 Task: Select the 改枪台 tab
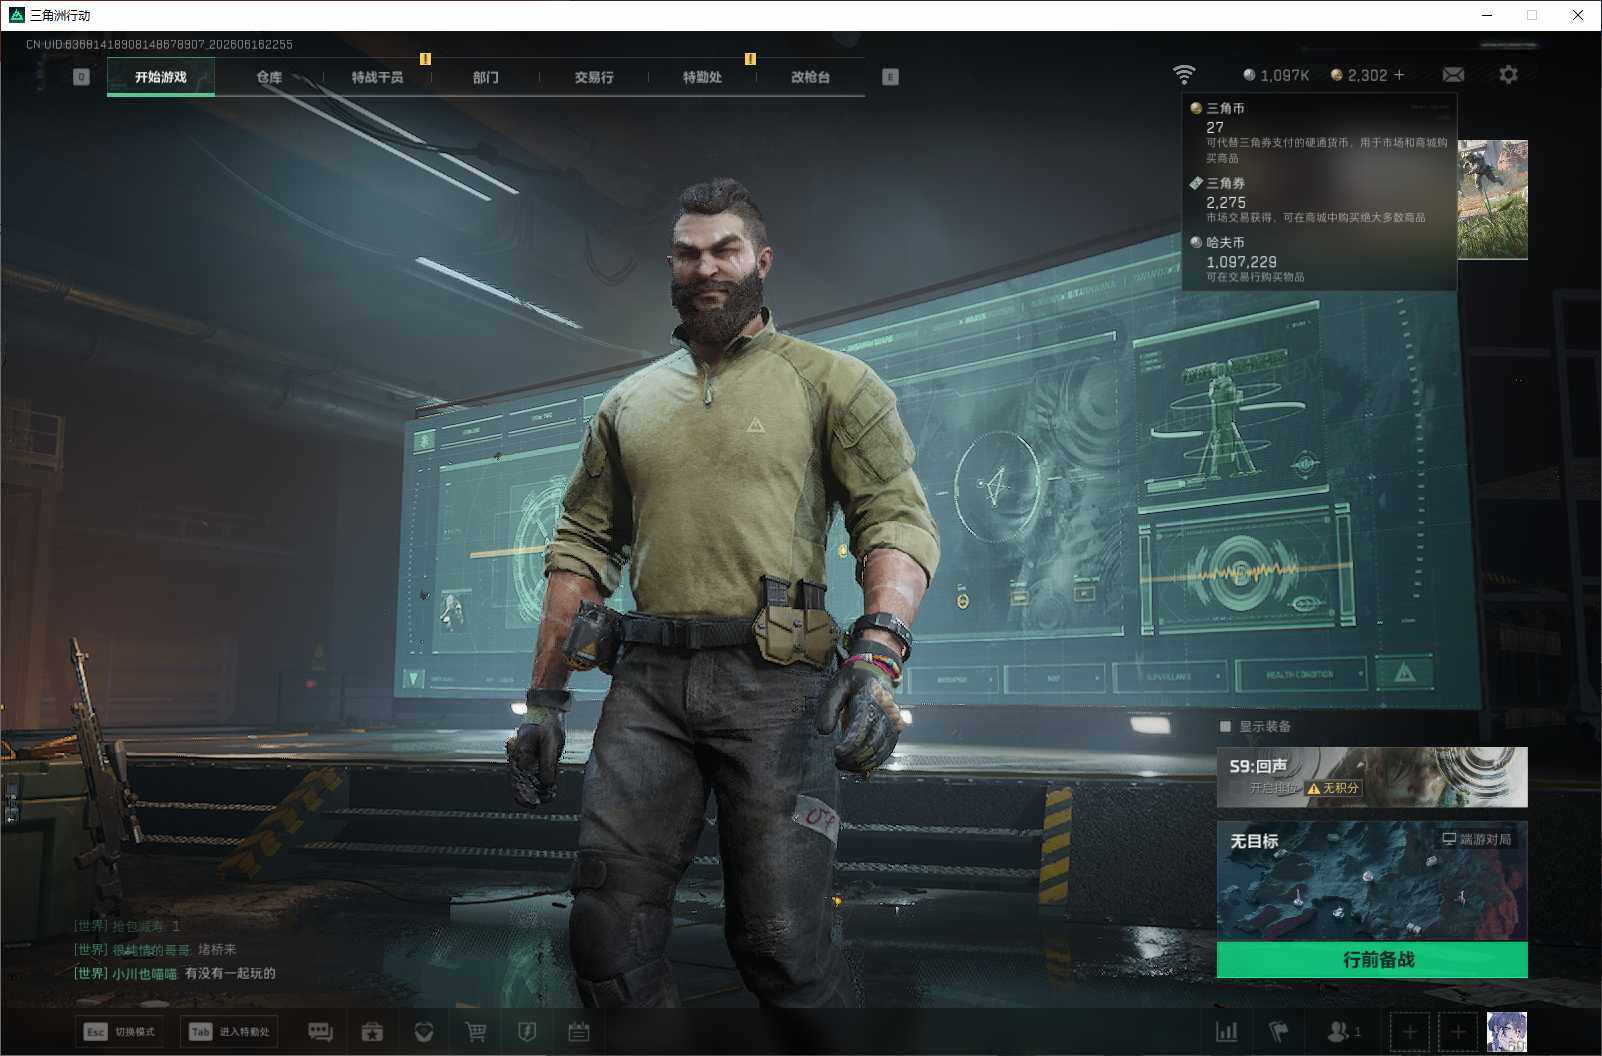coord(810,77)
